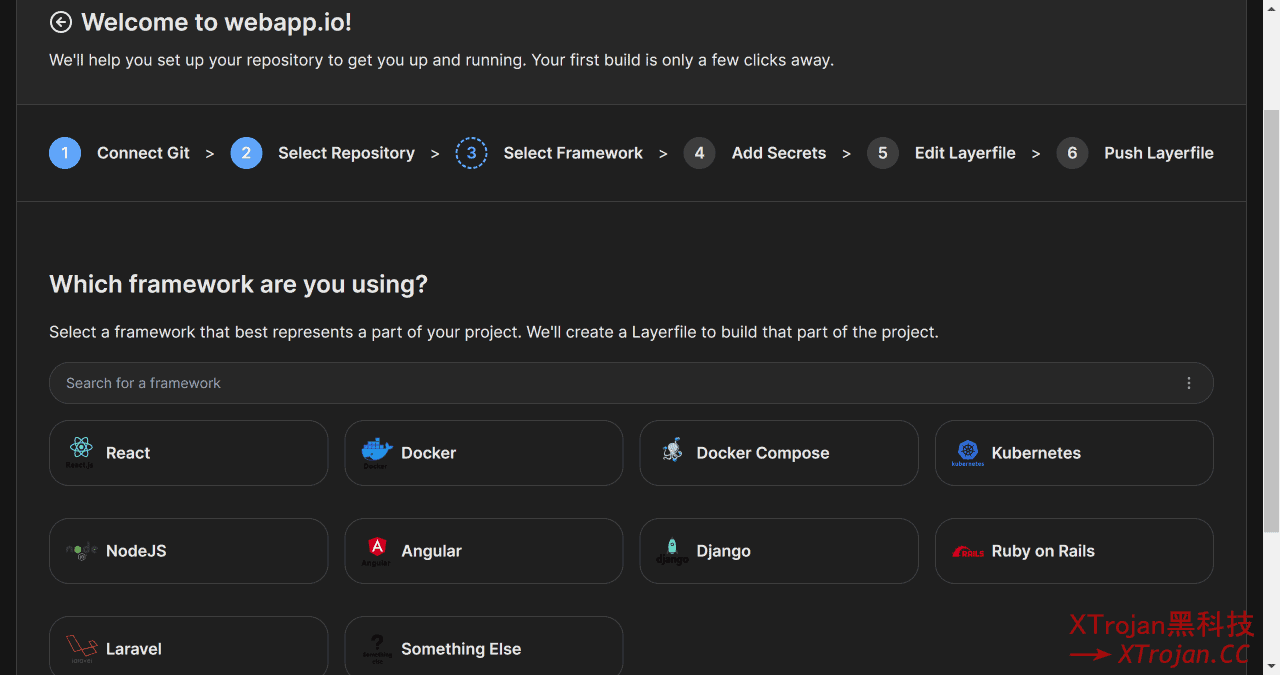Click step 6 circle for Push Layerfile
The width and height of the screenshot is (1280, 675).
click(x=1072, y=153)
